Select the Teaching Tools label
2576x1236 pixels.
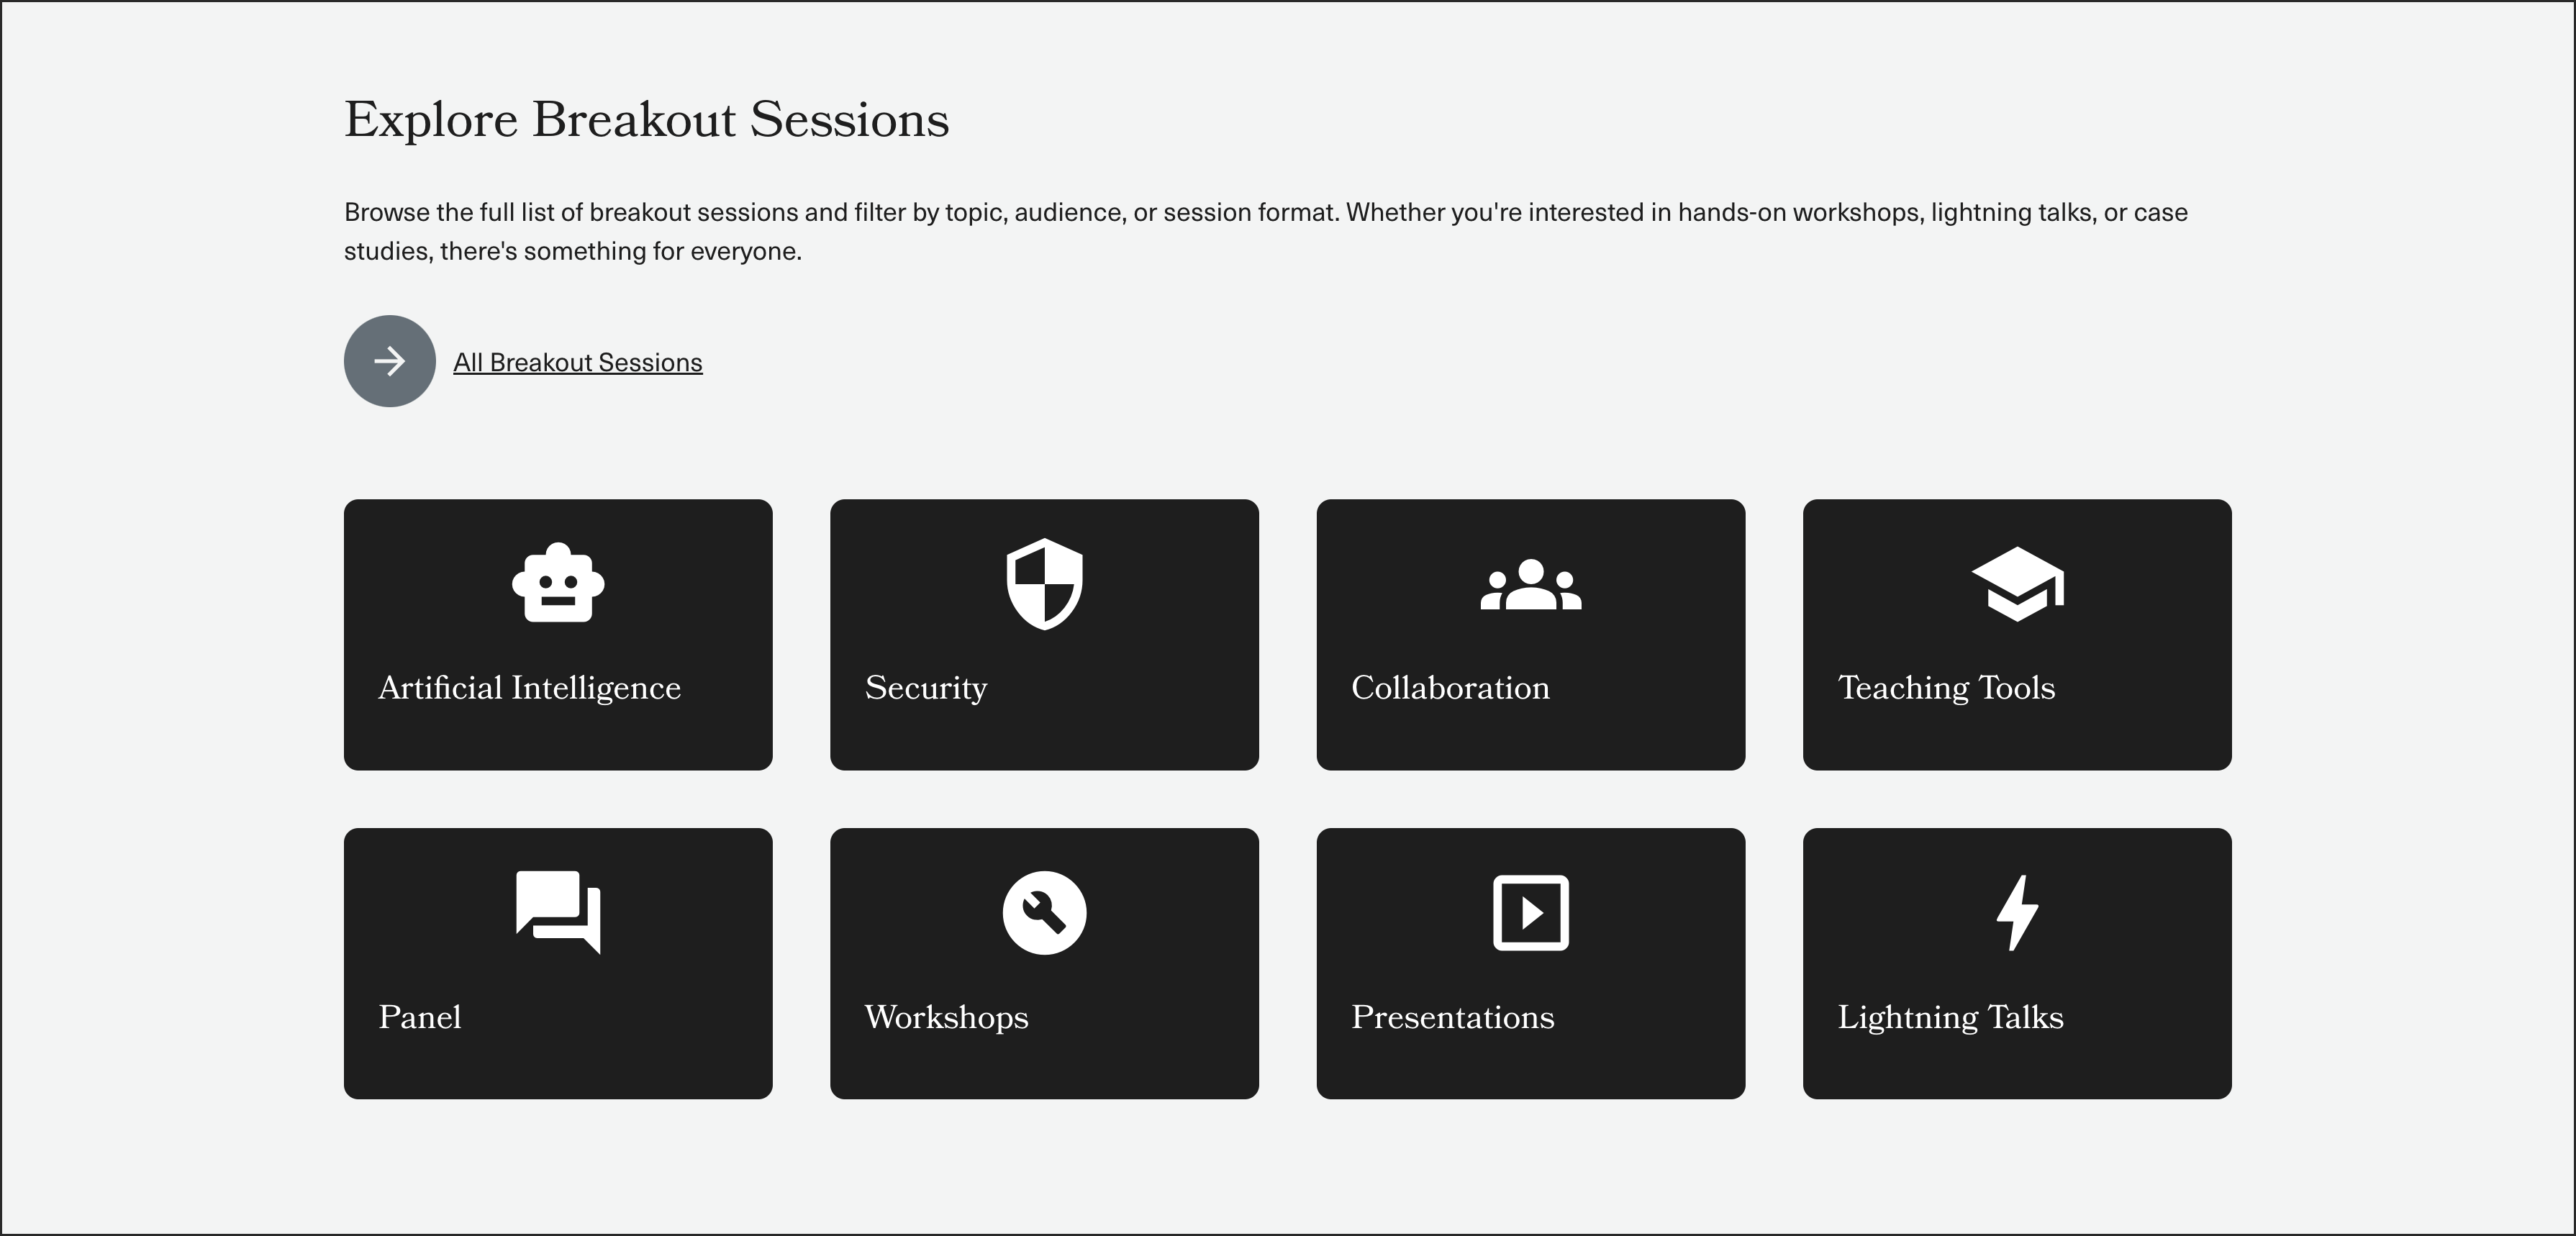pyautogui.click(x=1946, y=687)
